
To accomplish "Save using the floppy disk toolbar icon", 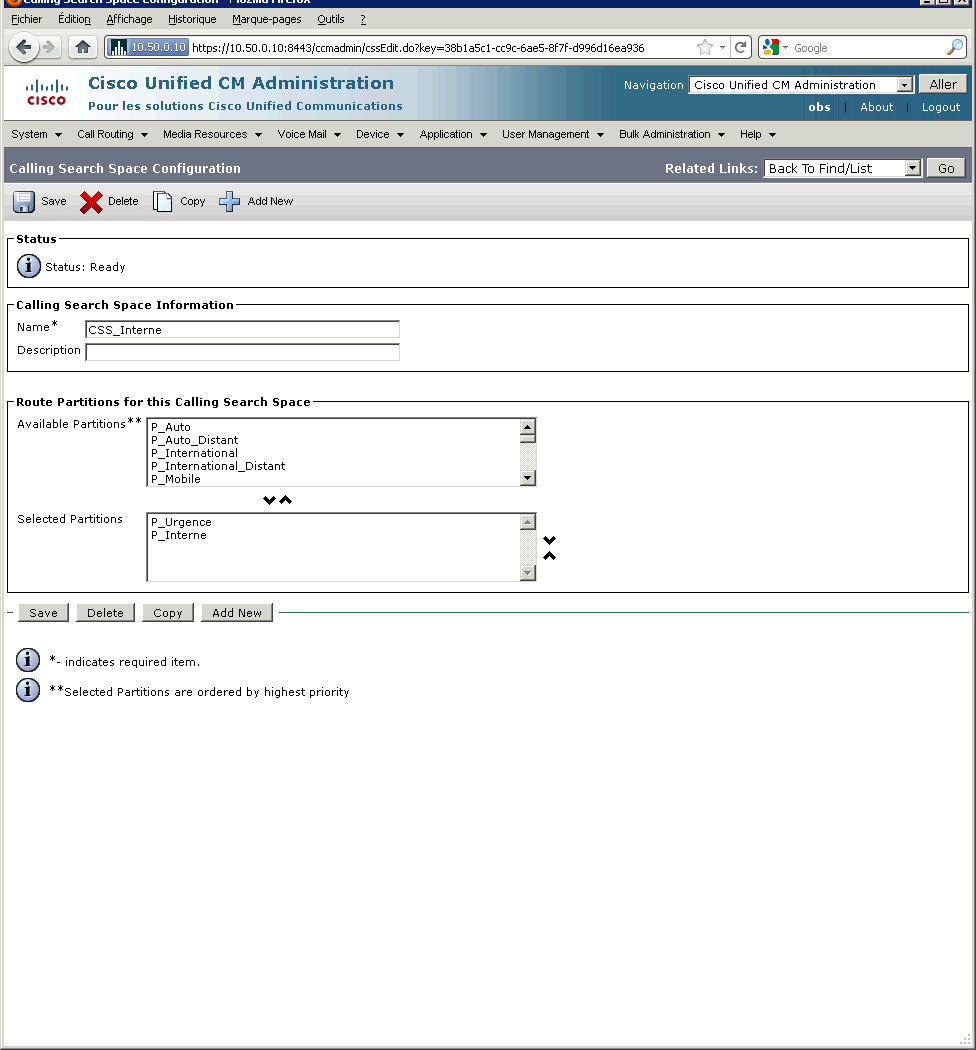I will pyautogui.click(x=24, y=202).
